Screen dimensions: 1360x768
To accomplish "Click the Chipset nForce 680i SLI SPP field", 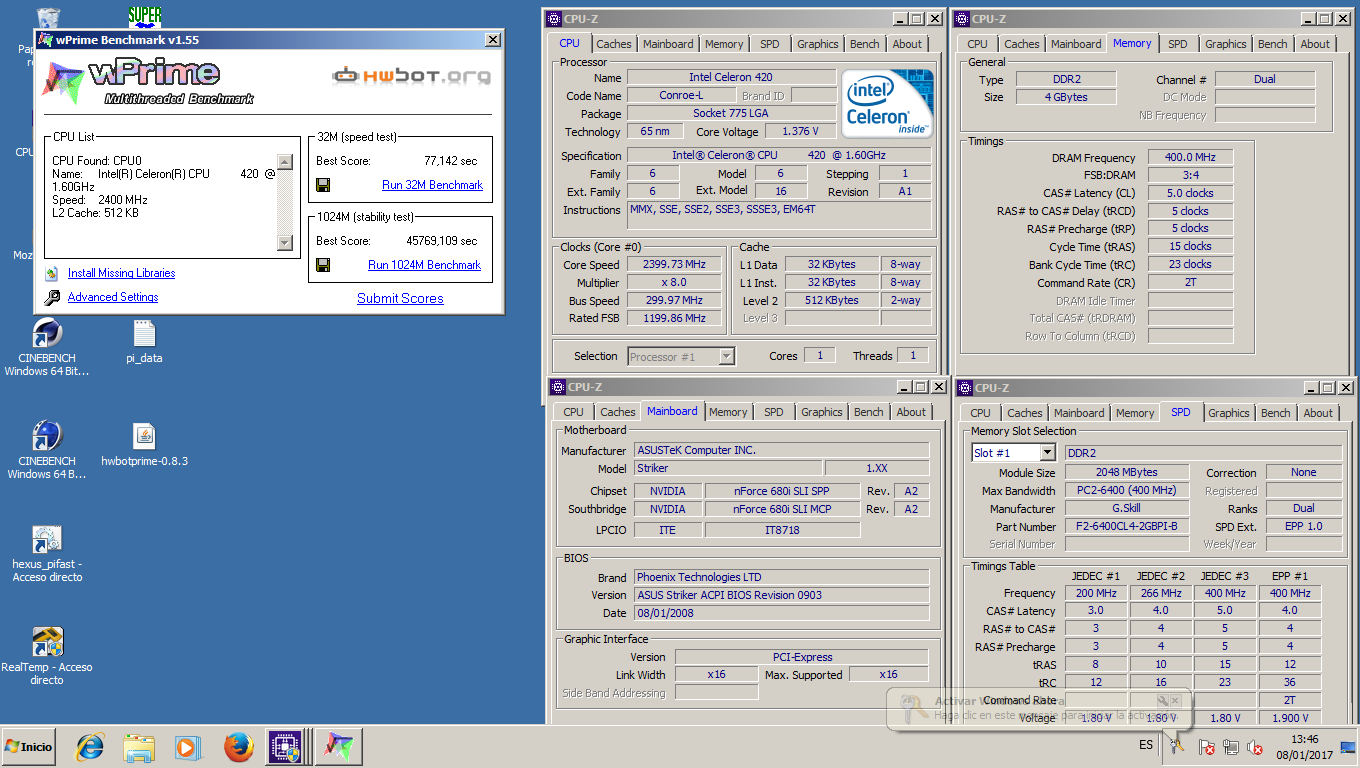I will (x=782, y=491).
